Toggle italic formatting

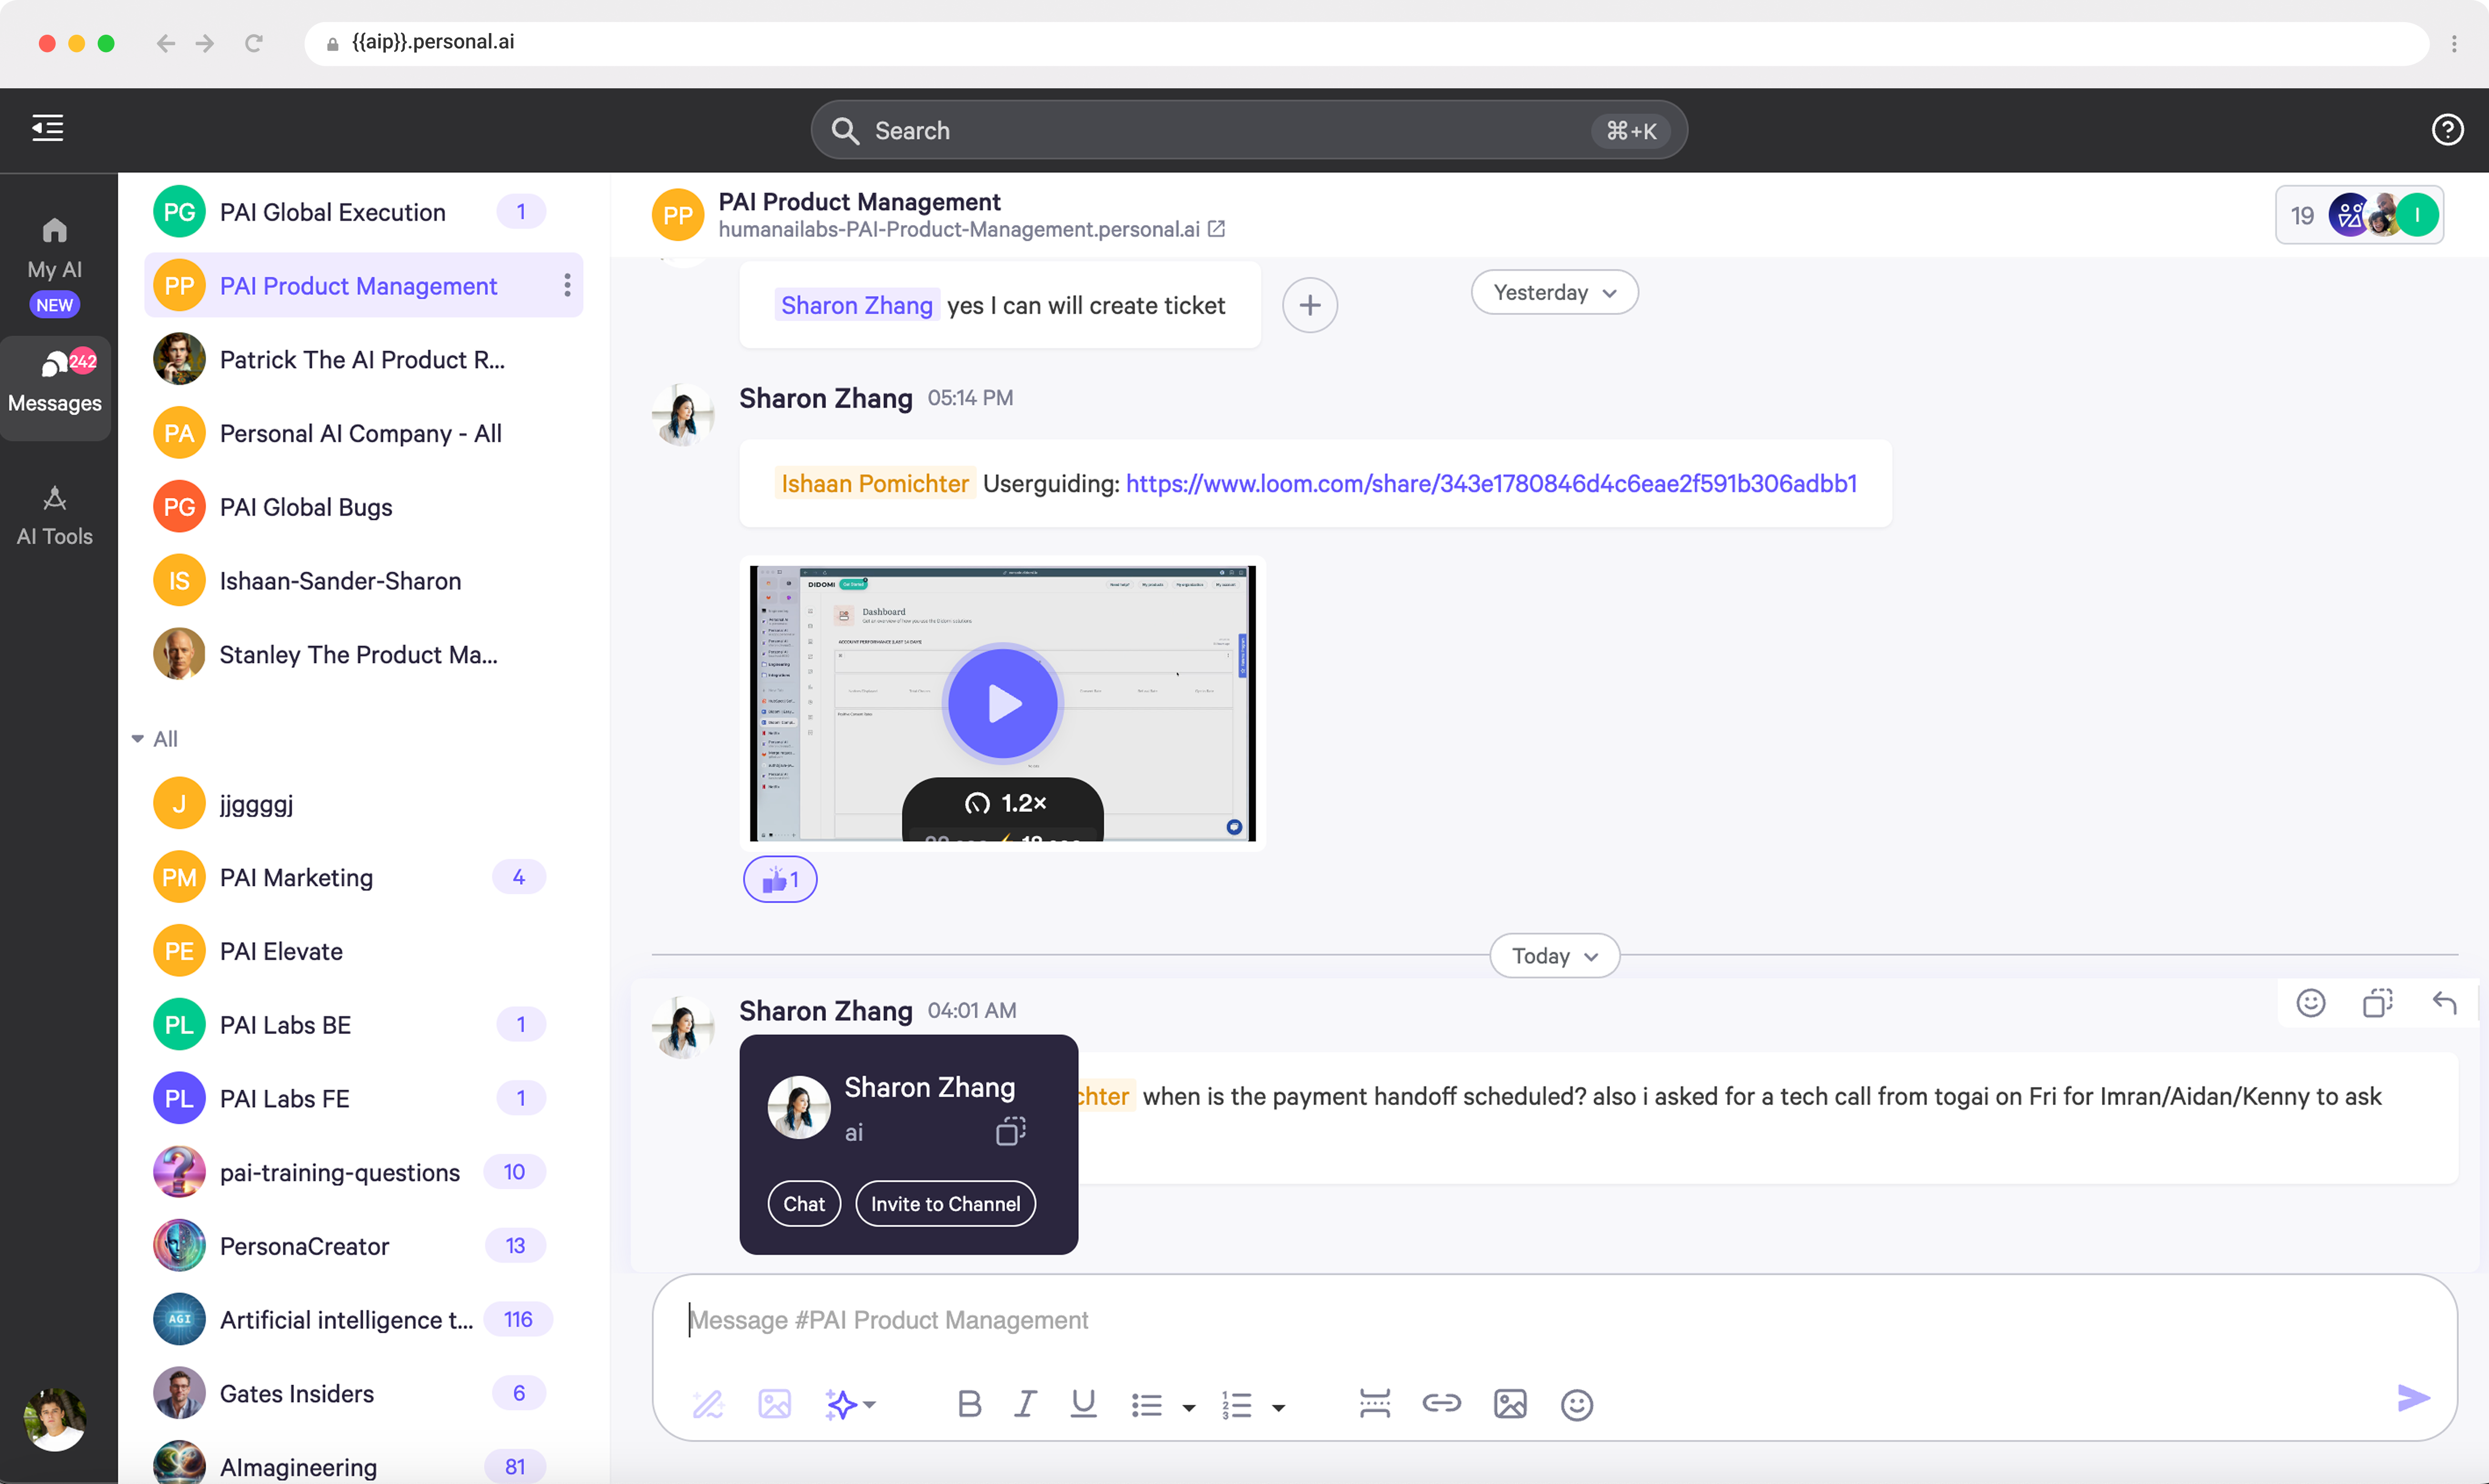pyautogui.click(x=1025, y=1404)
